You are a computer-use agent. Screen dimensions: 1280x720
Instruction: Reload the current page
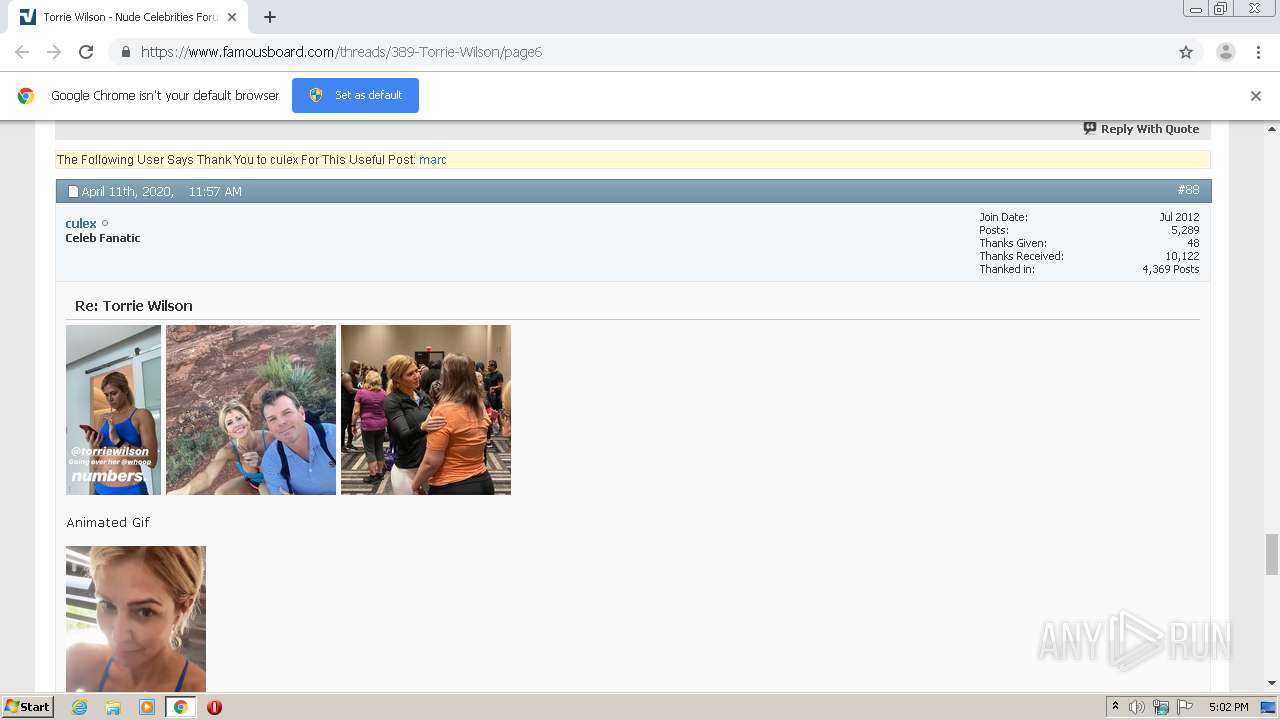coord(86,52)
